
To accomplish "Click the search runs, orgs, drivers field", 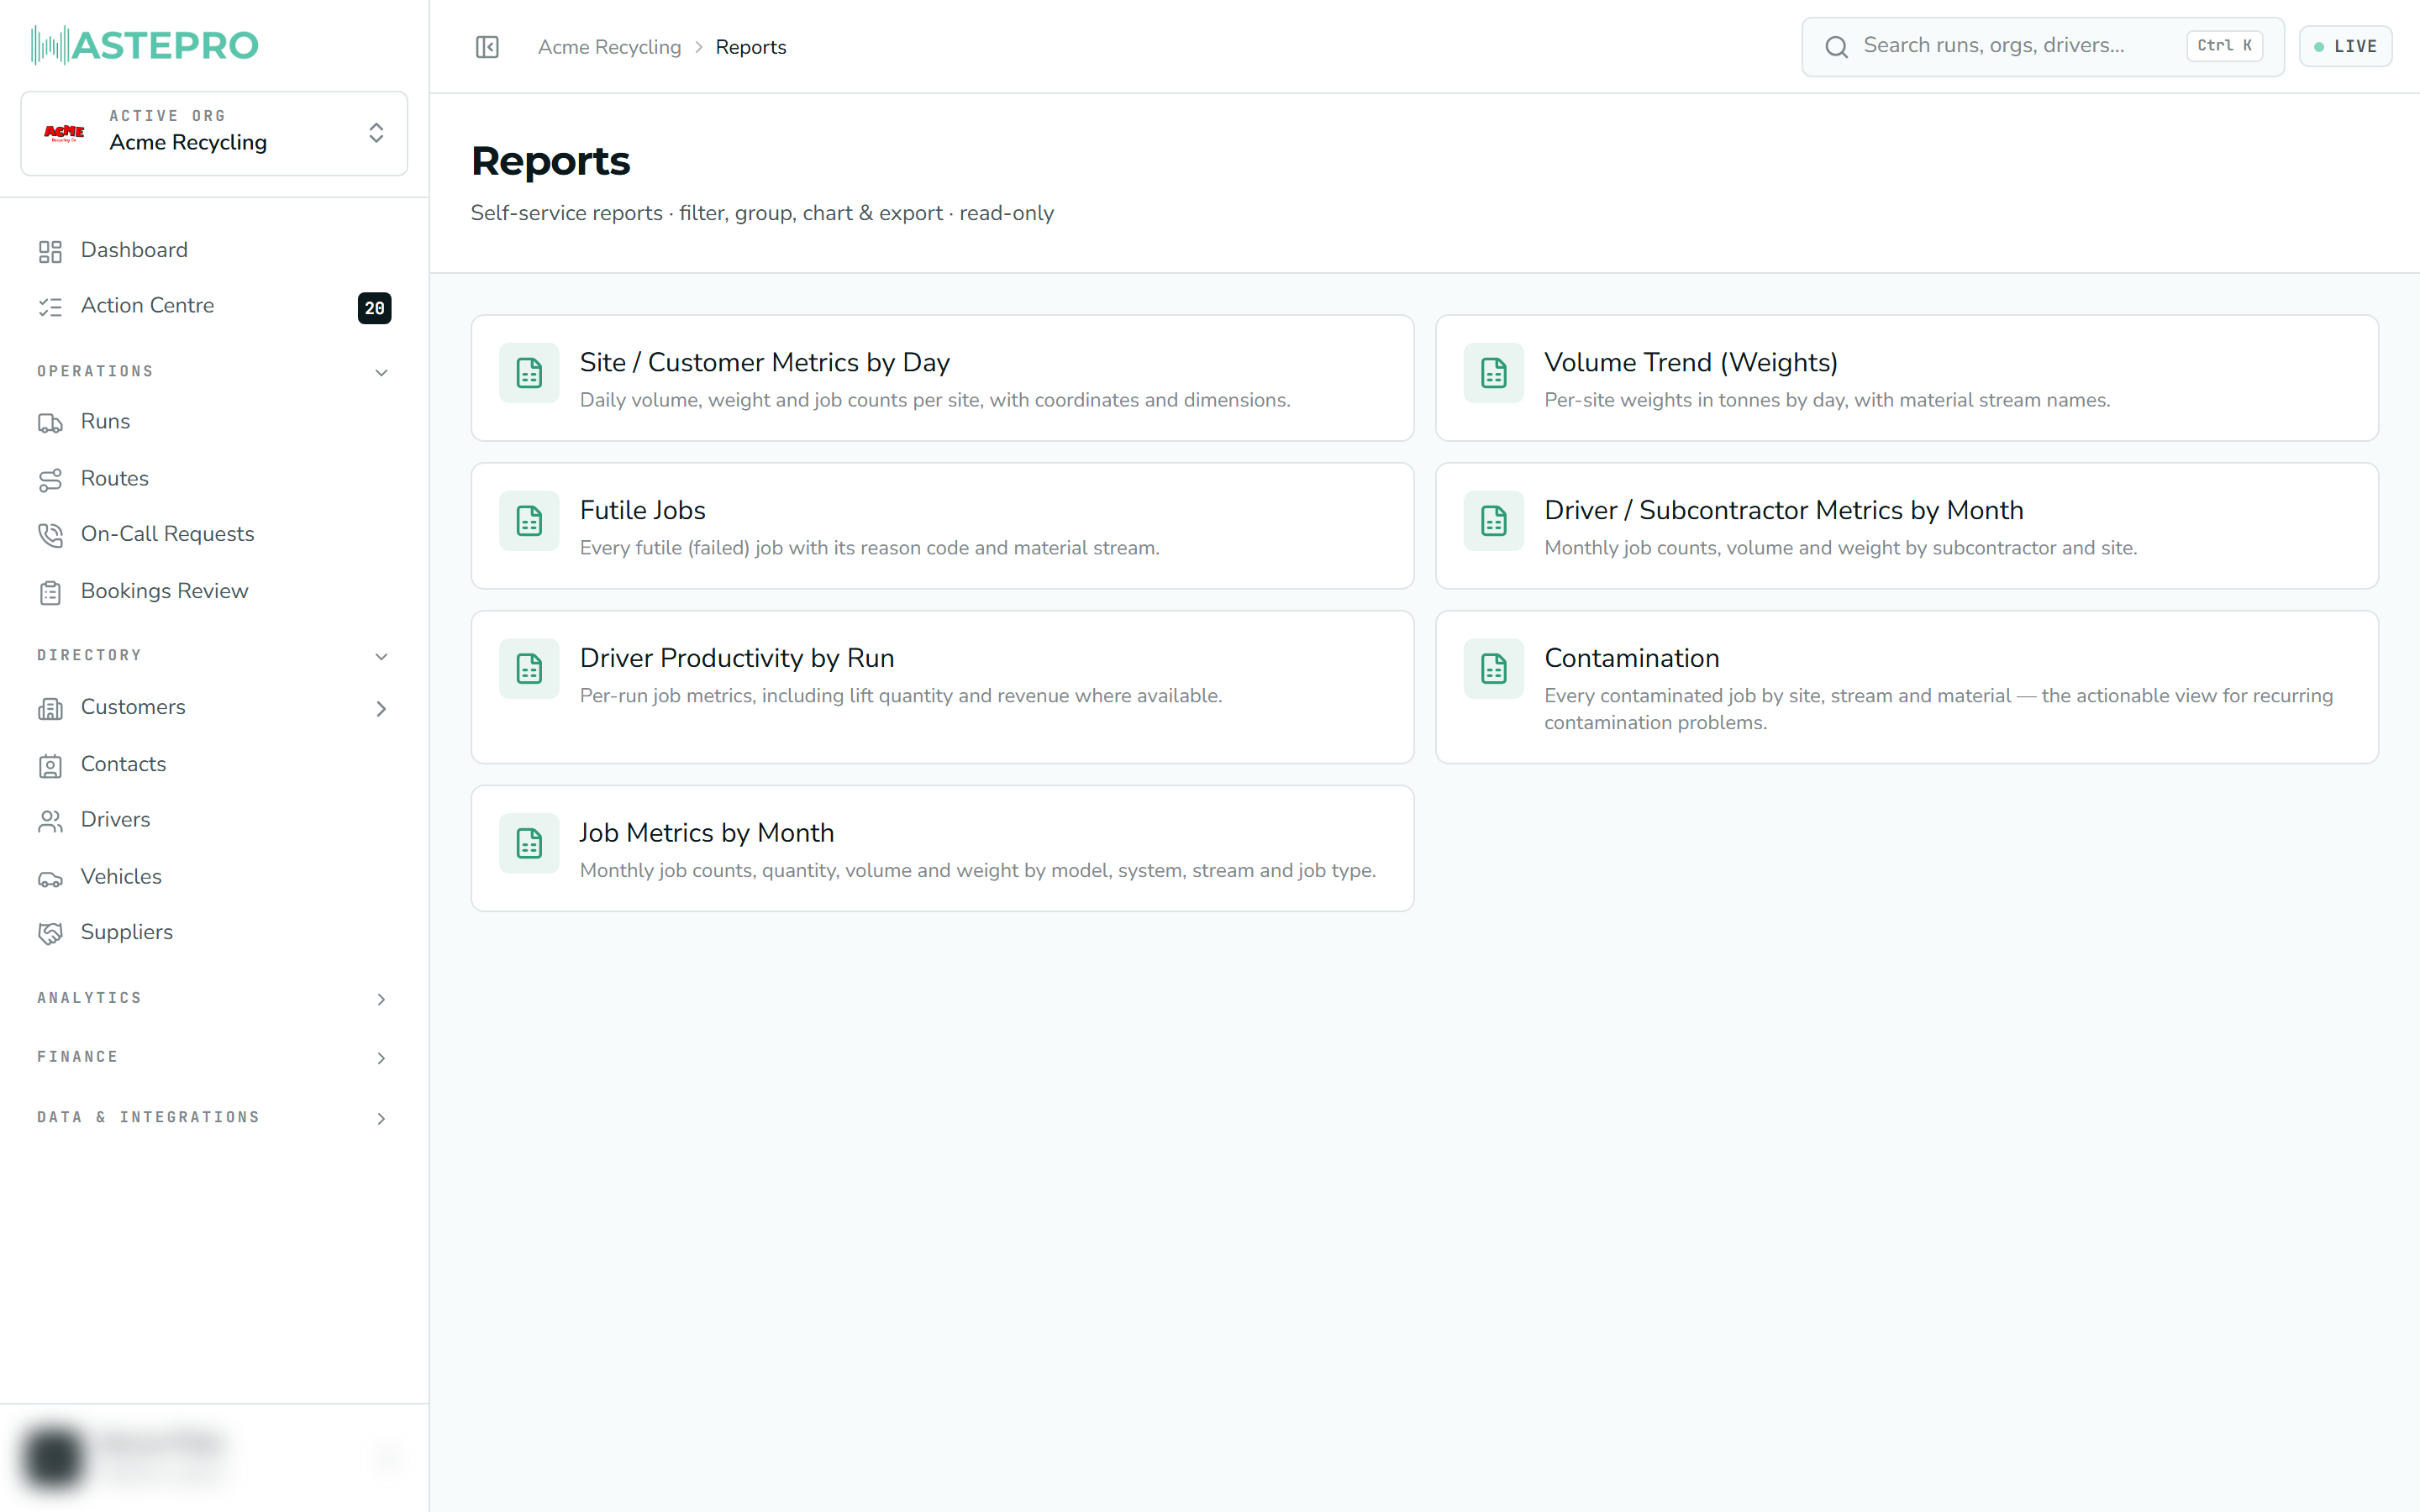I will (2042, 46).
